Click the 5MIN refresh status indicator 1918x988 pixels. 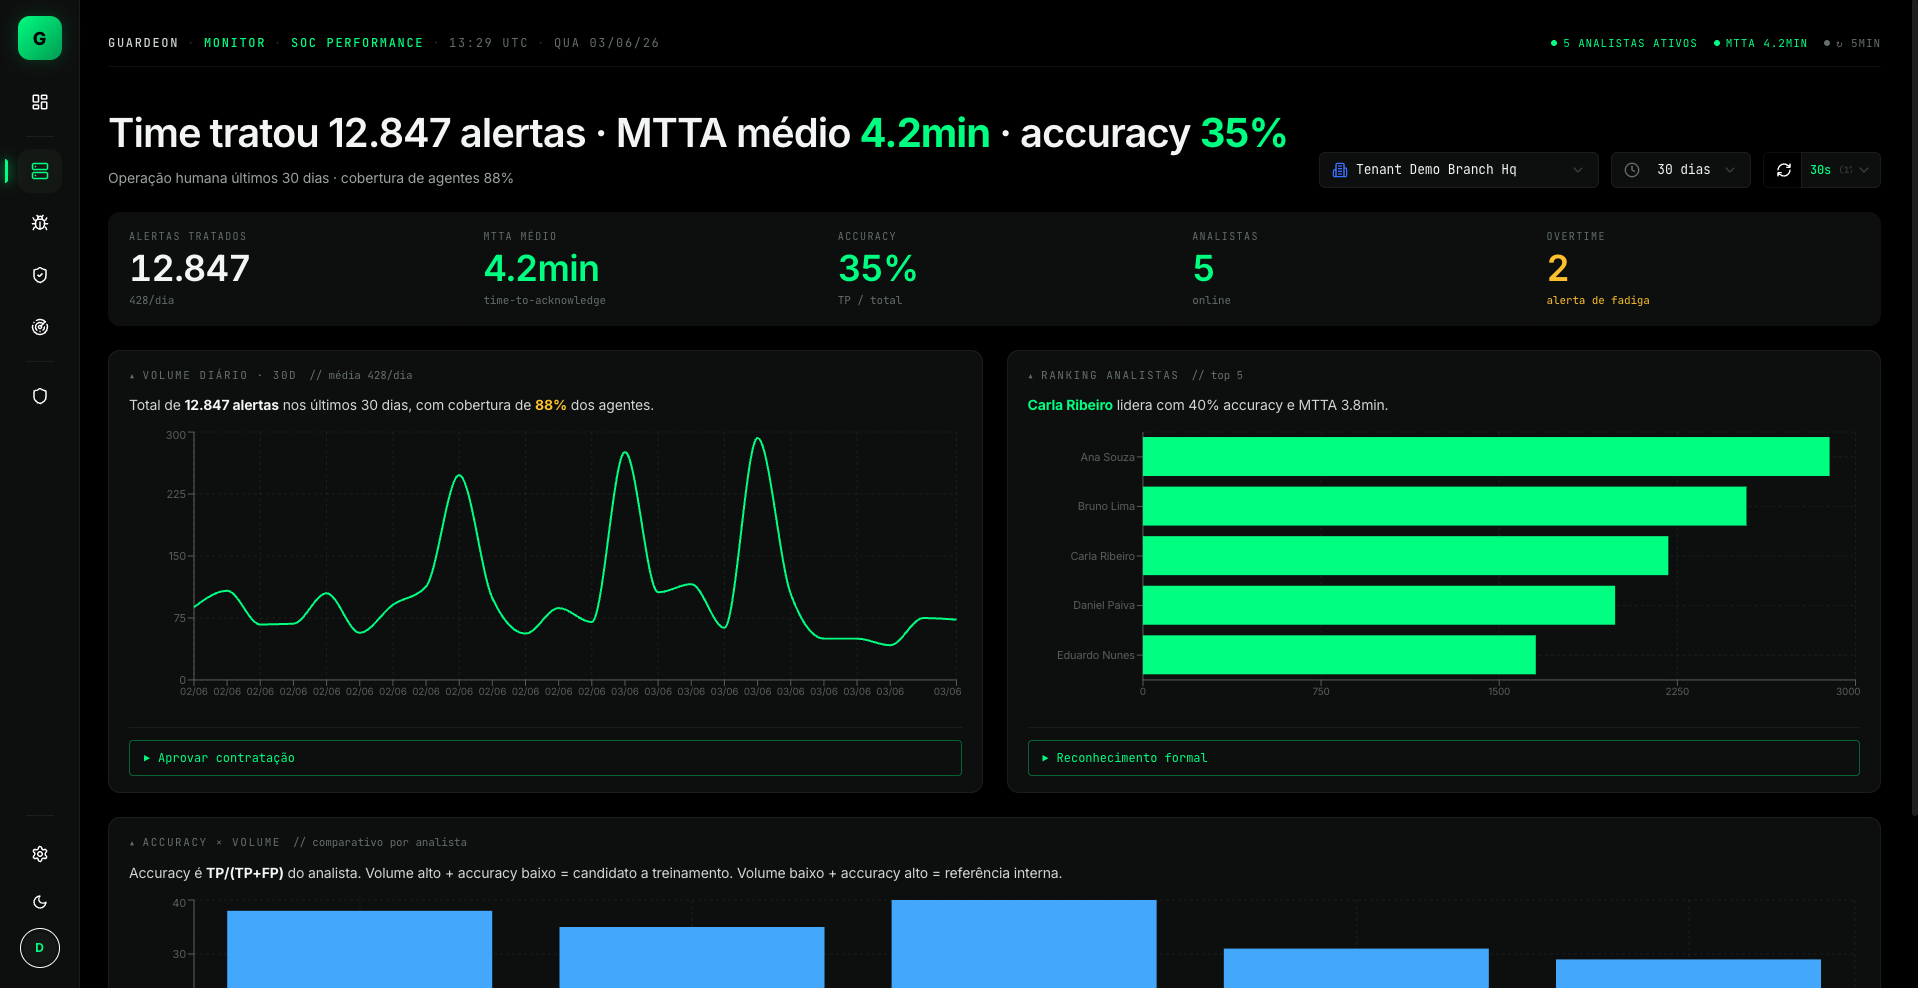[1852, 43]
